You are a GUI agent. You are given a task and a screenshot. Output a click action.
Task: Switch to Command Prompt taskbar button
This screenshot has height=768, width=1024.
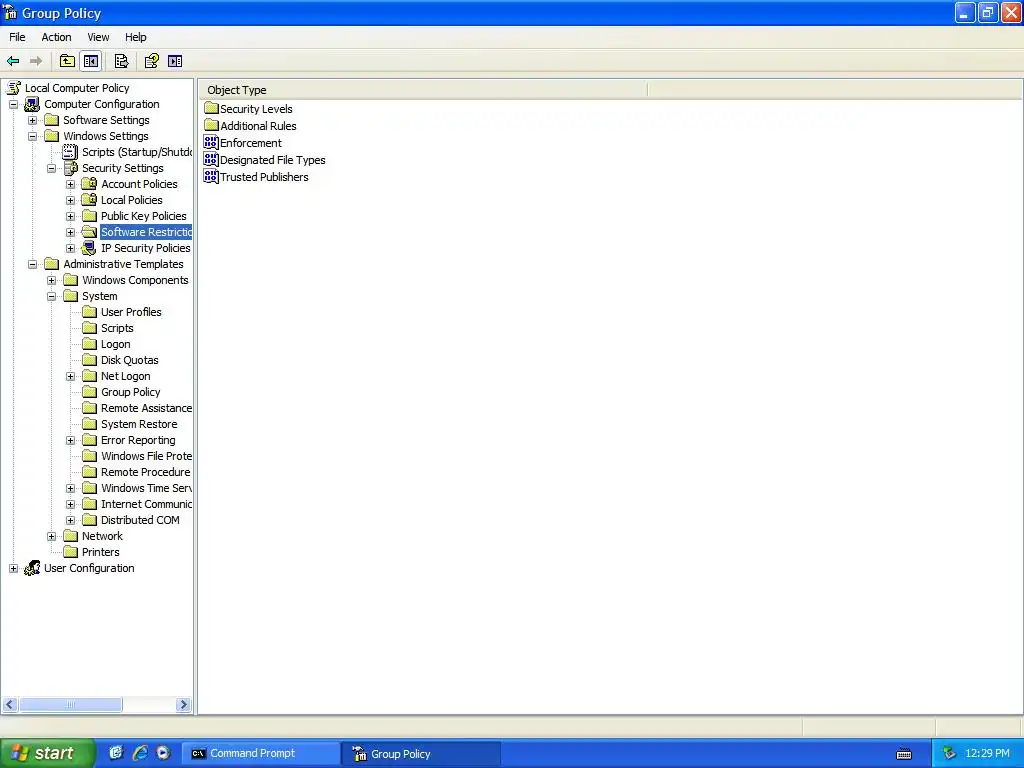pyautogui.click(x=261, y=753)
